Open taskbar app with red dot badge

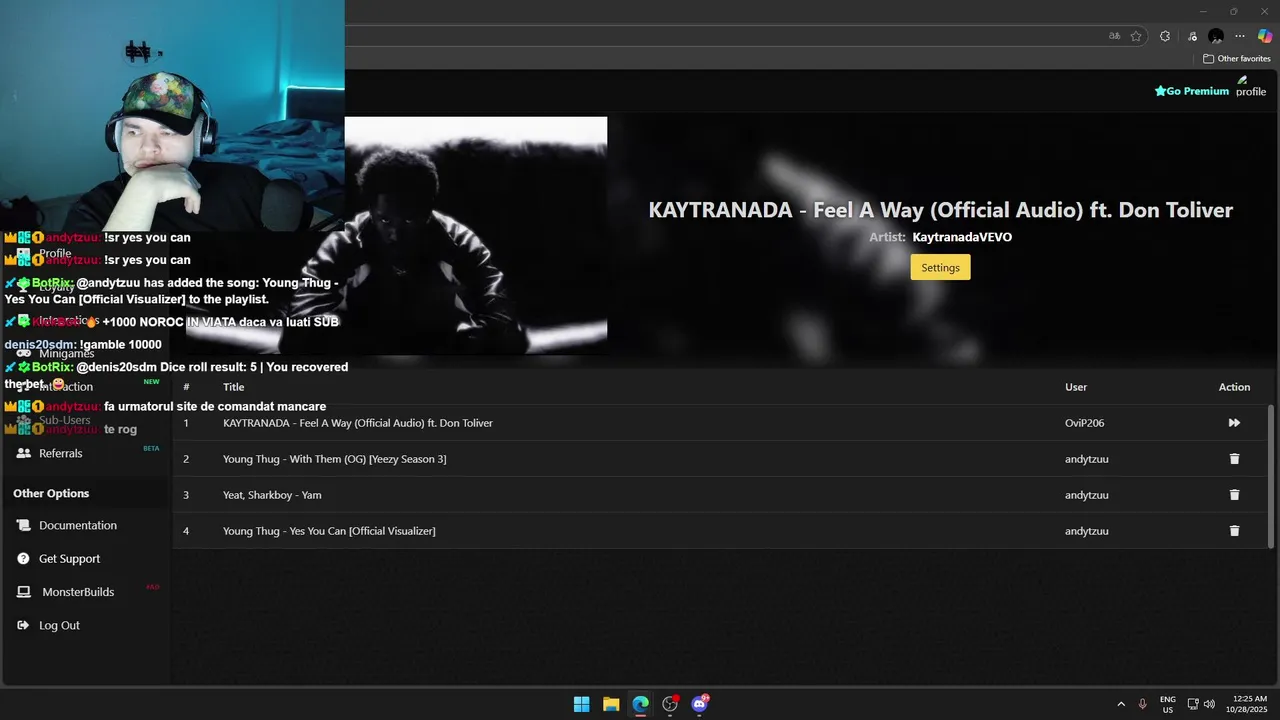[671, 704]
